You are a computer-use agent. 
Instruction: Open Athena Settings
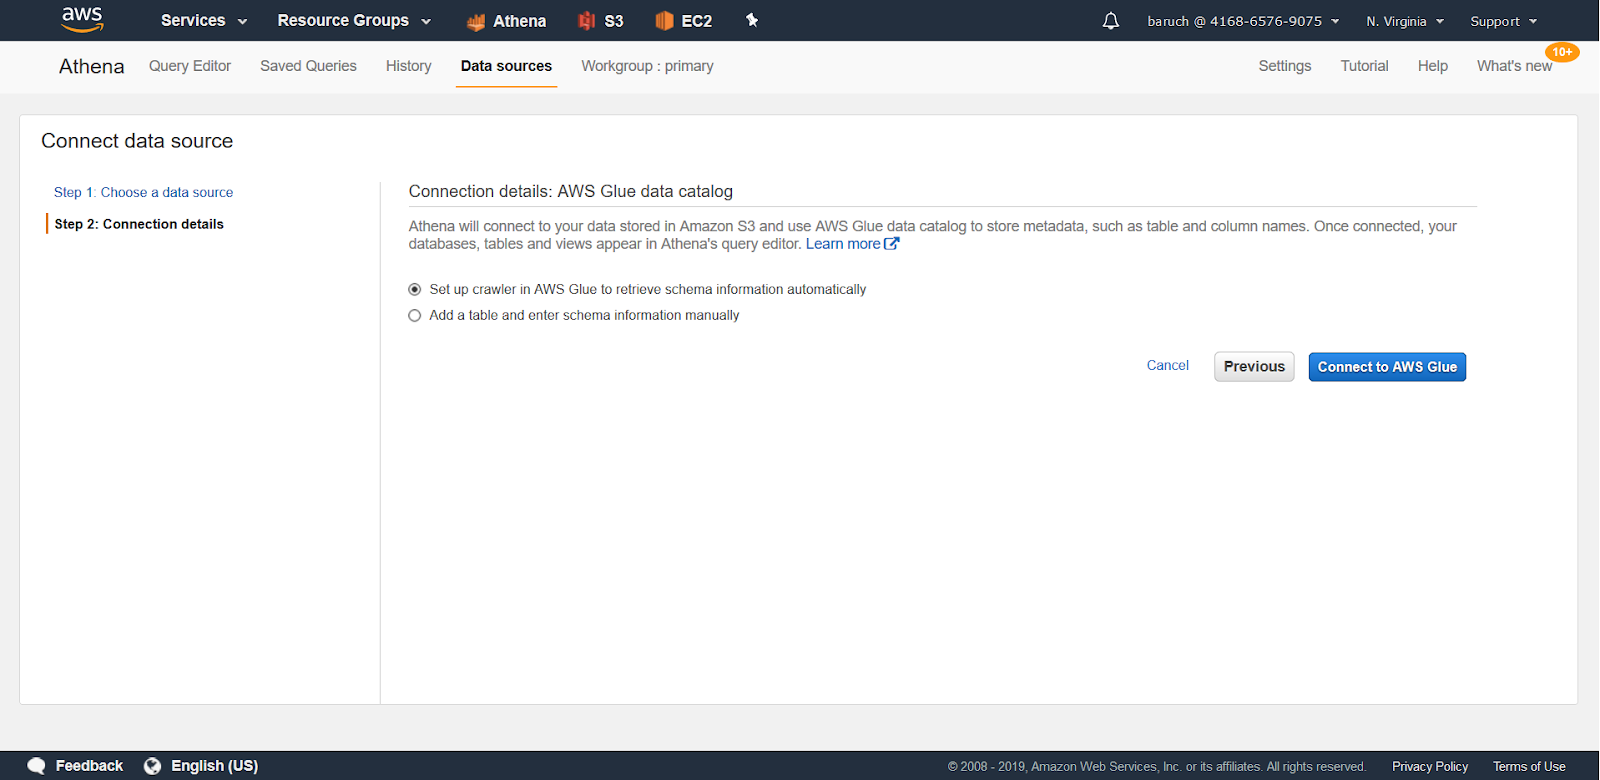point(1285,66)
